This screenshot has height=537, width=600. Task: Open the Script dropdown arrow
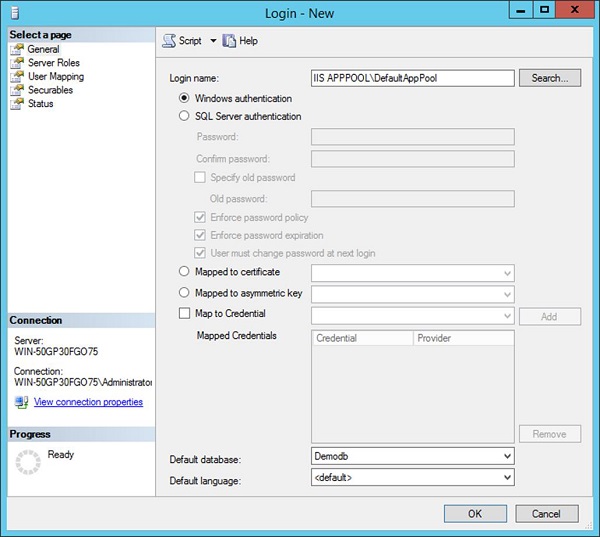point(213,41)
